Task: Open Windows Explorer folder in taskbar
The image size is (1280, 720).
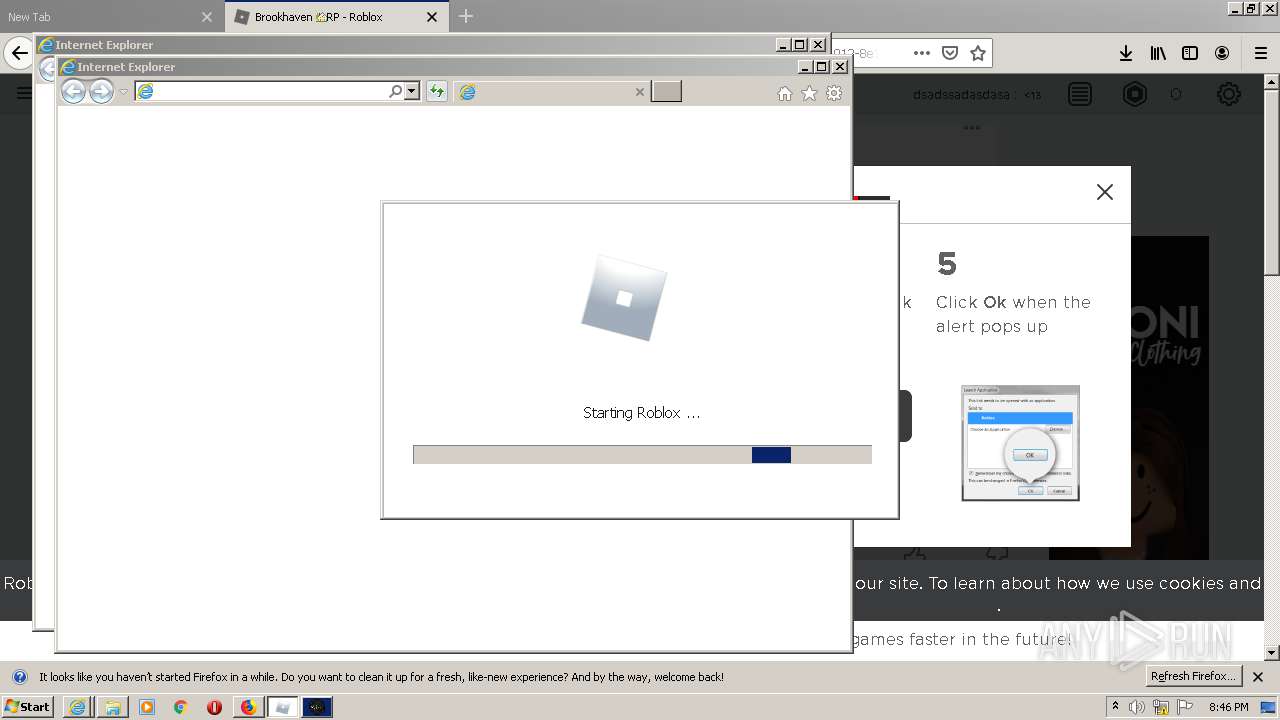Action: click(x=112, y=707)
